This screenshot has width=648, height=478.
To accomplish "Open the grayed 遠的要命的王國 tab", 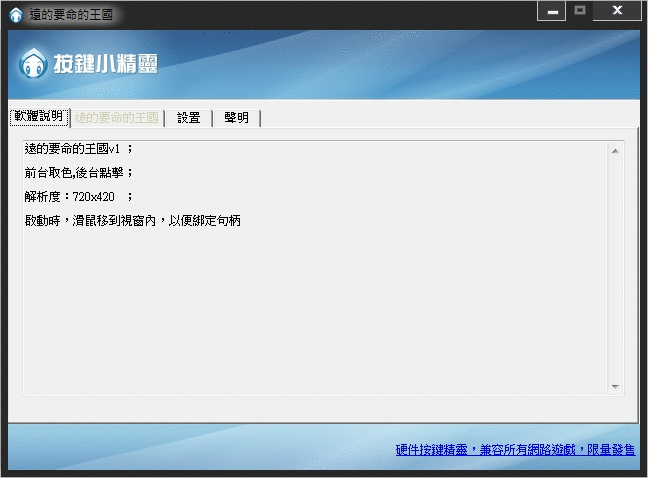I will pos(117,118).
